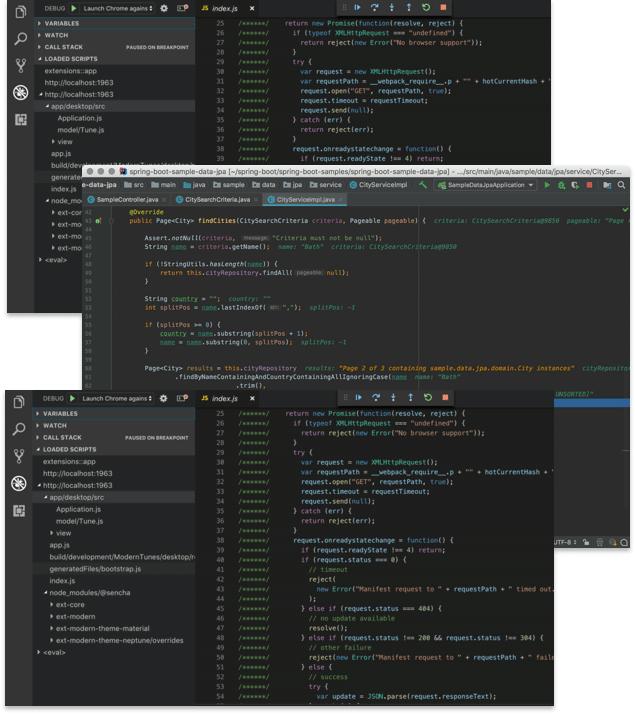Switch to the SampleController.java tab
The height and width of the screenshot is (716, 635).
pyautogui.click(x=125, y=200)
